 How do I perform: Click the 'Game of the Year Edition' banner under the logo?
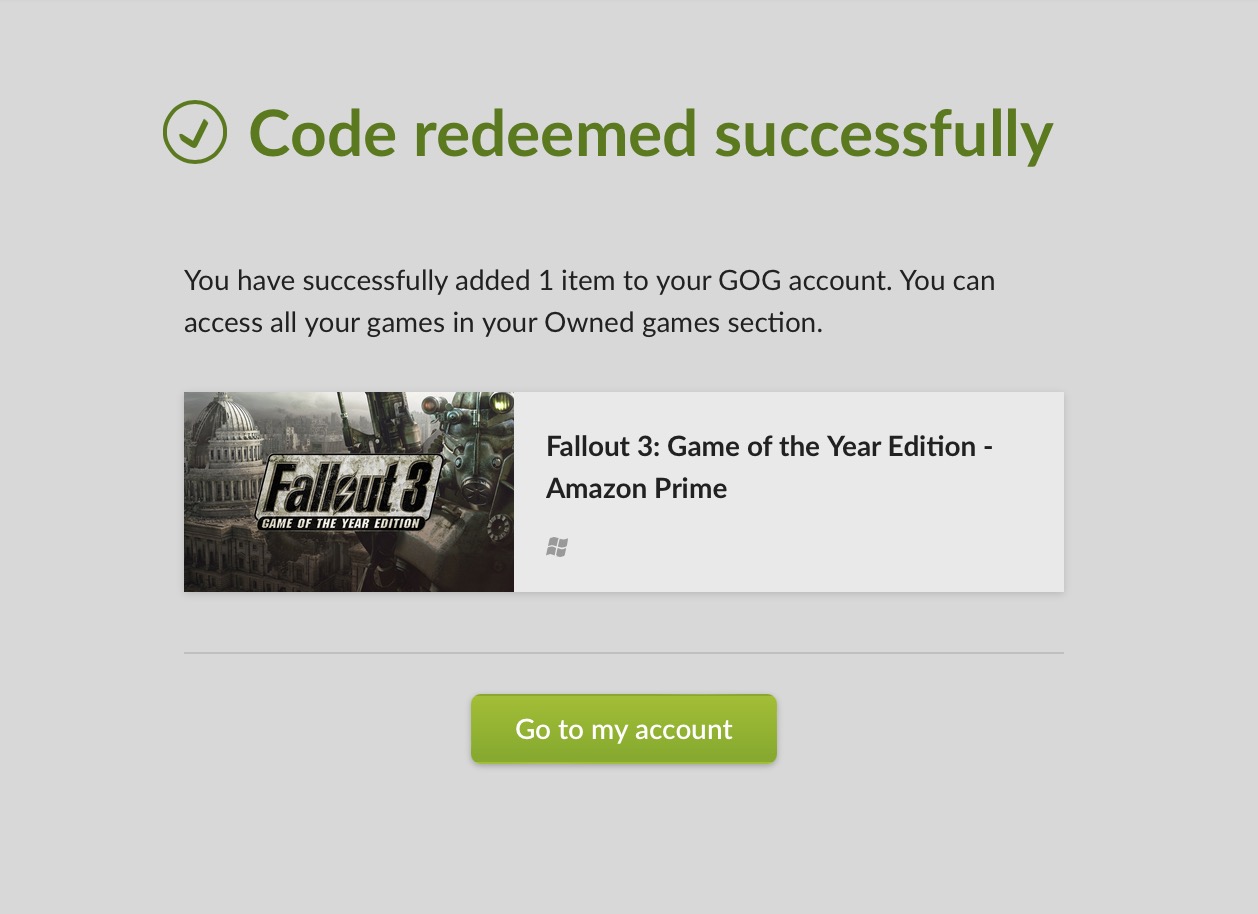pyautogui.click(x=342, y=523)
